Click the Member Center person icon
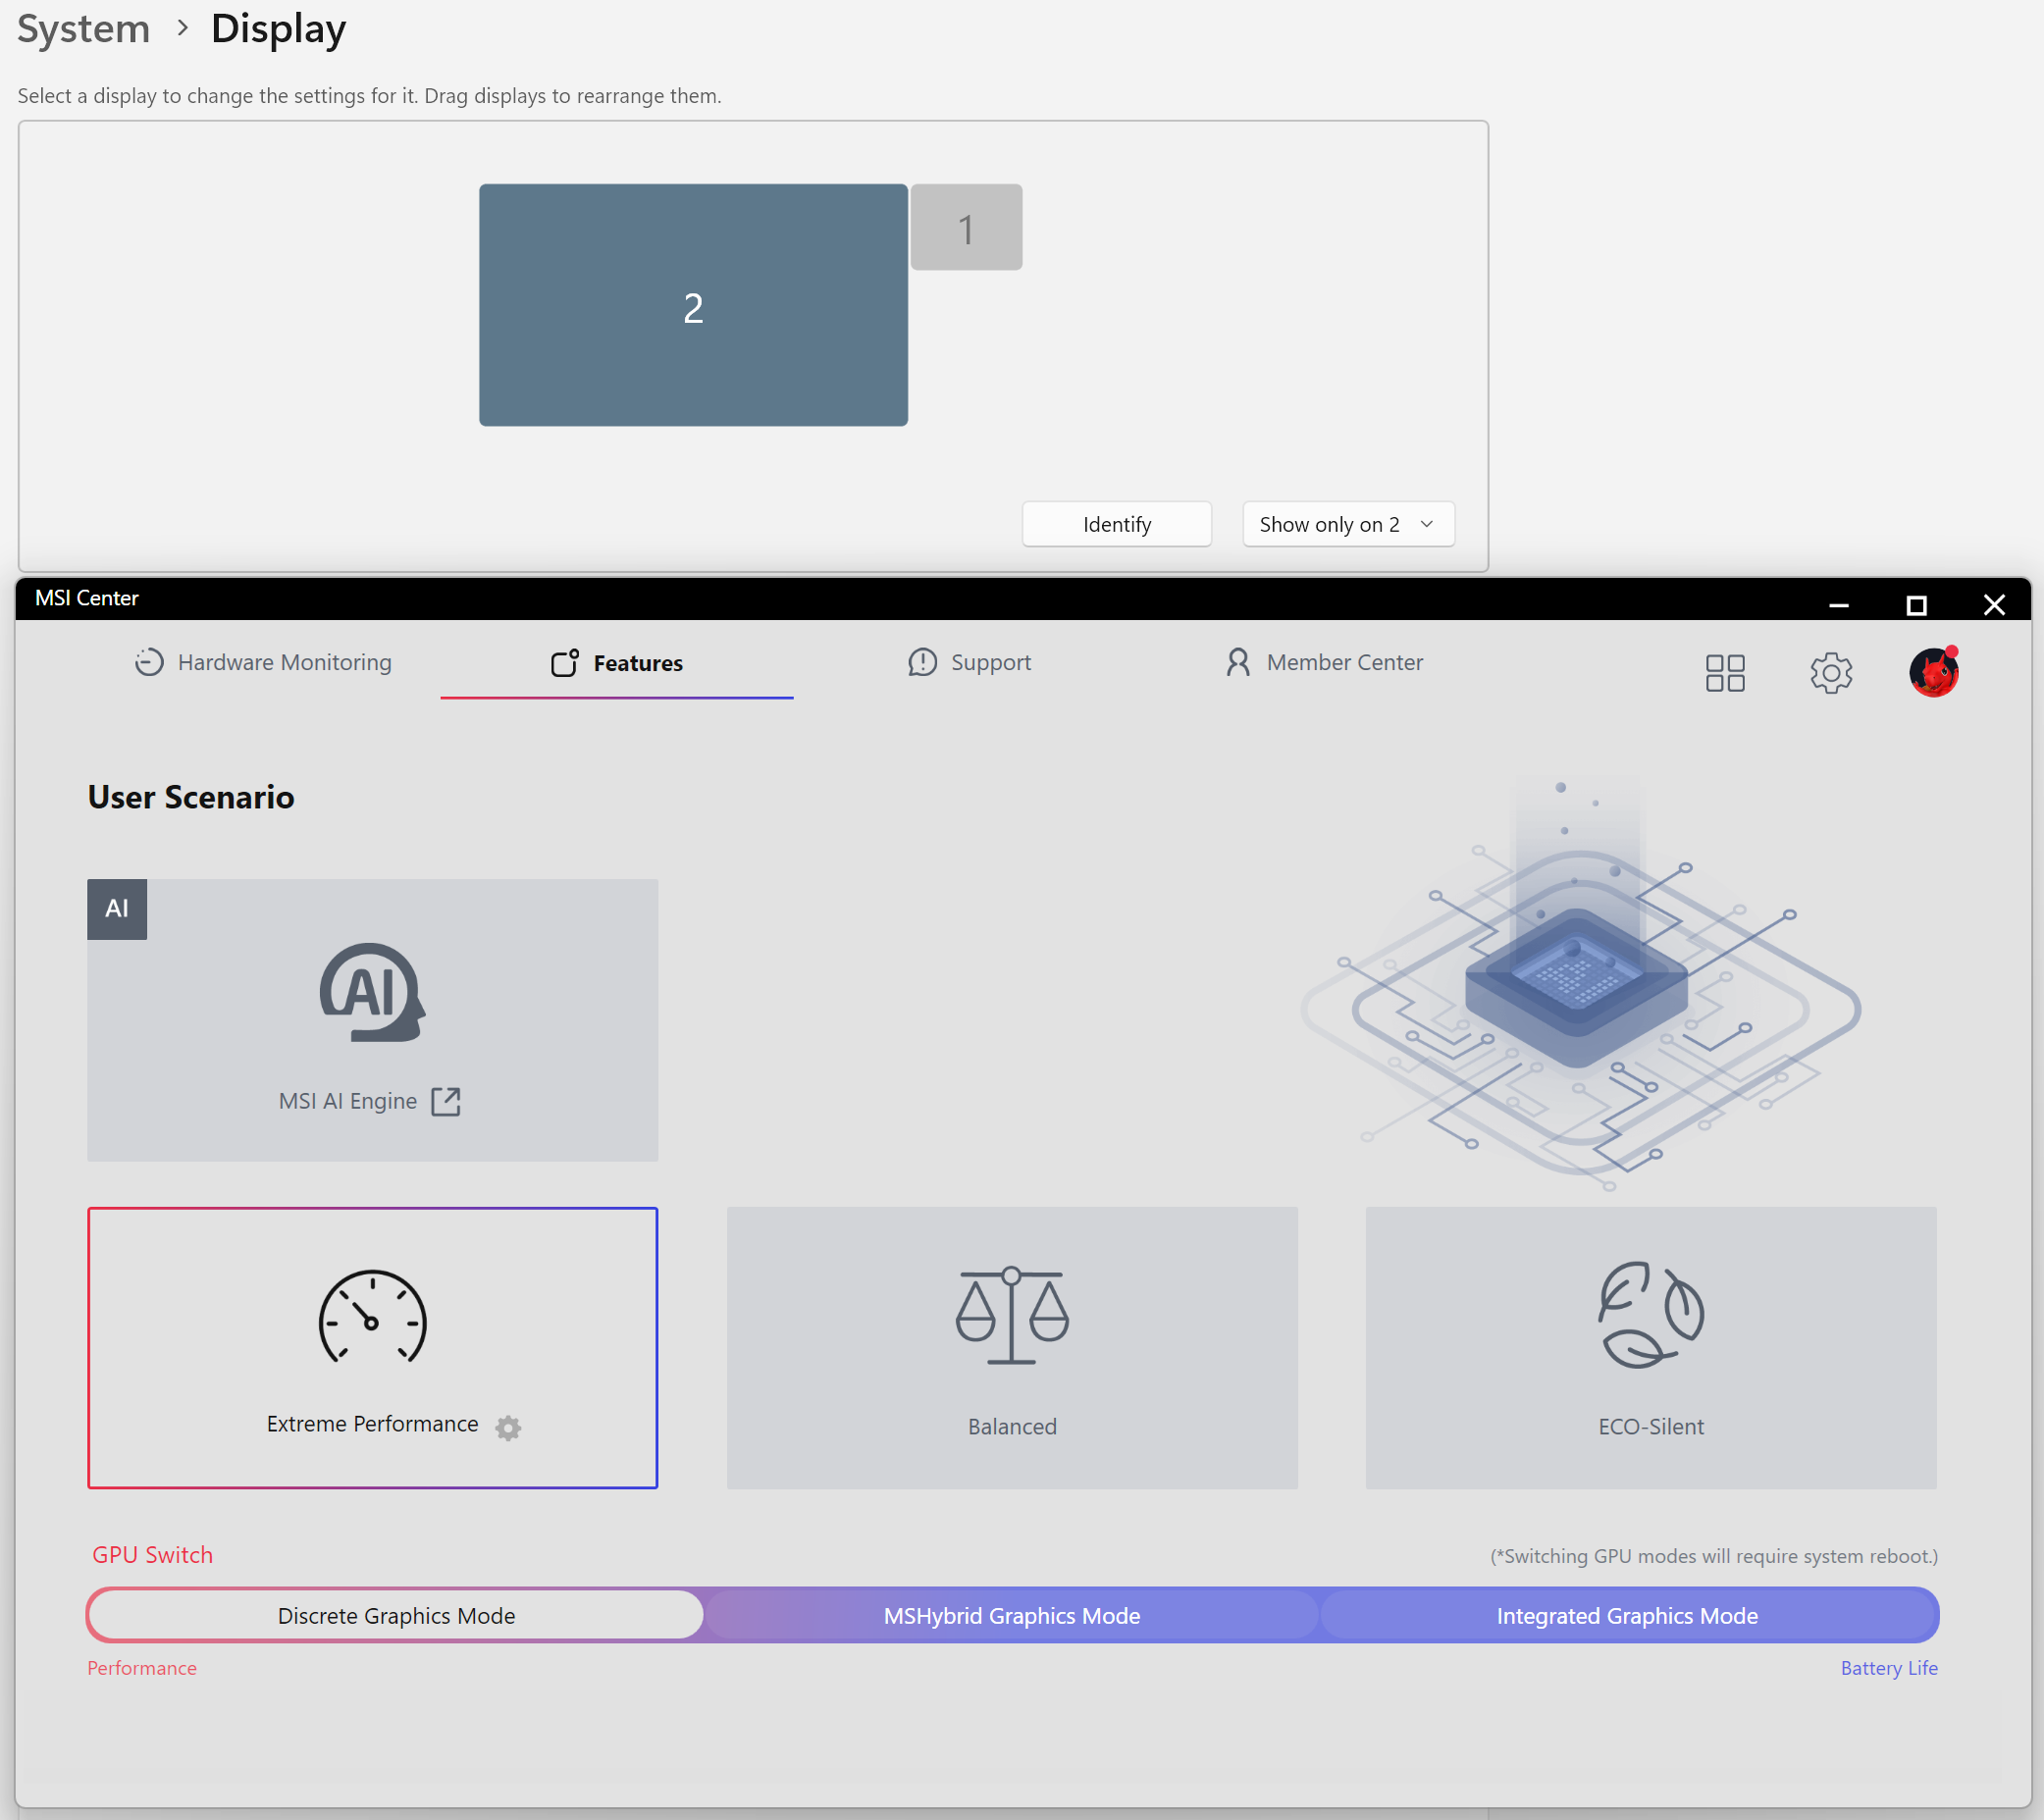 (x=1238, y=662)
